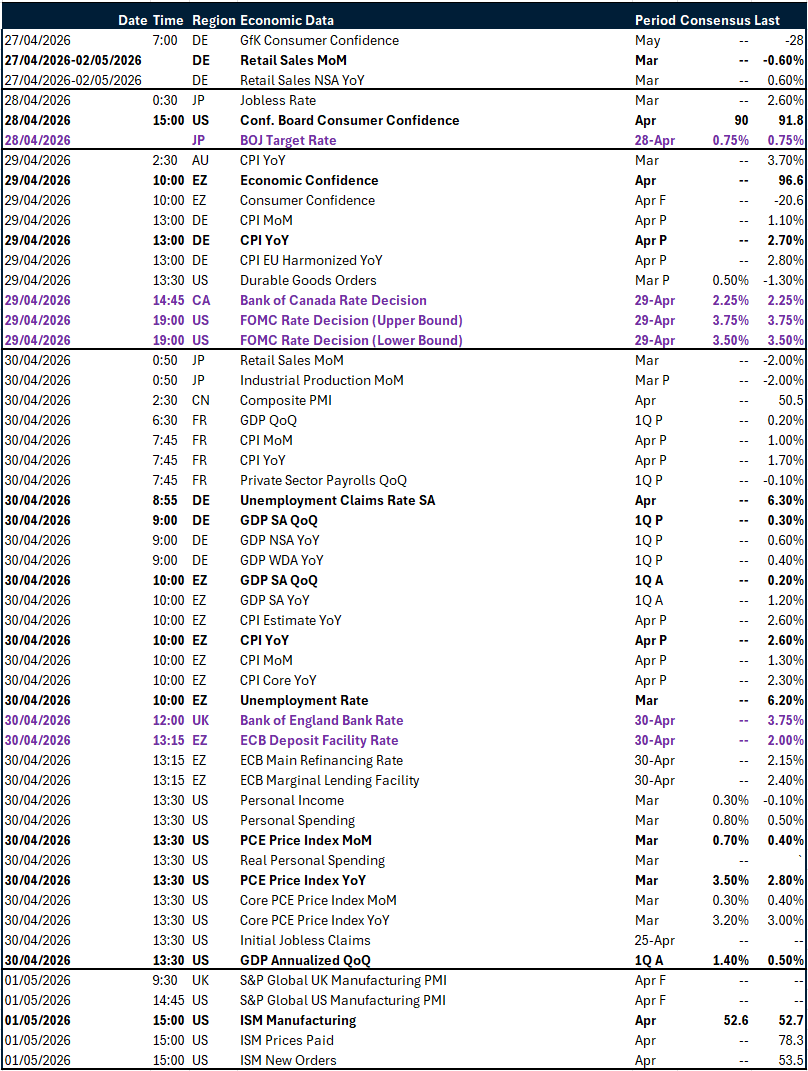Click the Date column header

coord(132,19)
